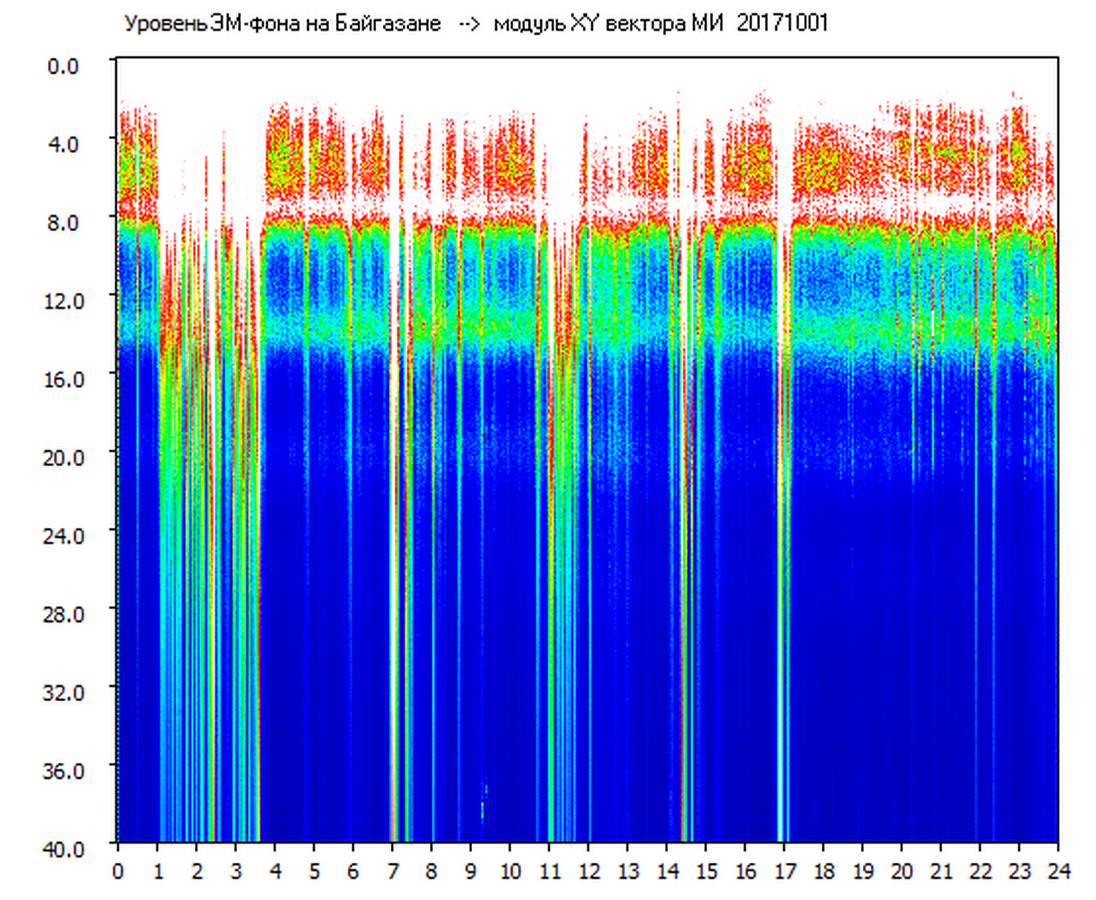The width and height of the screenshot is (1096, 900).
Task: Select hour 4 on the time axis
Action: pos(275,870)
